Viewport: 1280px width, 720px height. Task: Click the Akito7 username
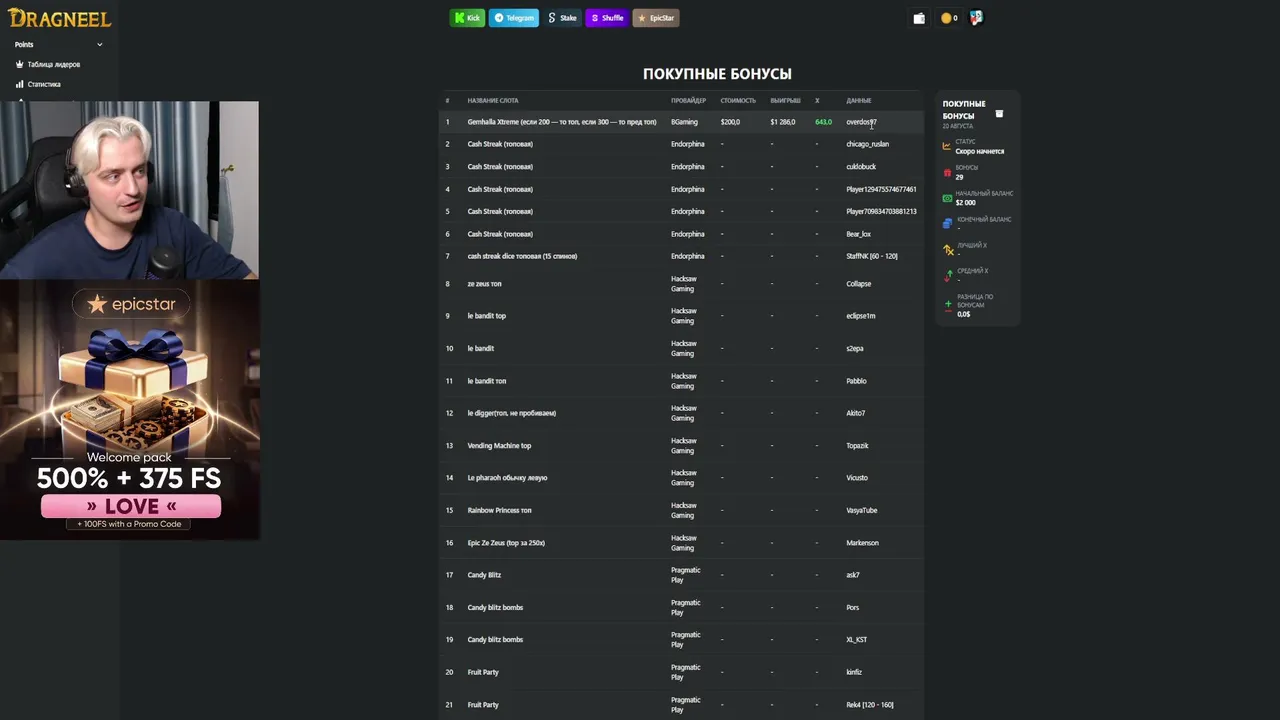tap(855, 413)
